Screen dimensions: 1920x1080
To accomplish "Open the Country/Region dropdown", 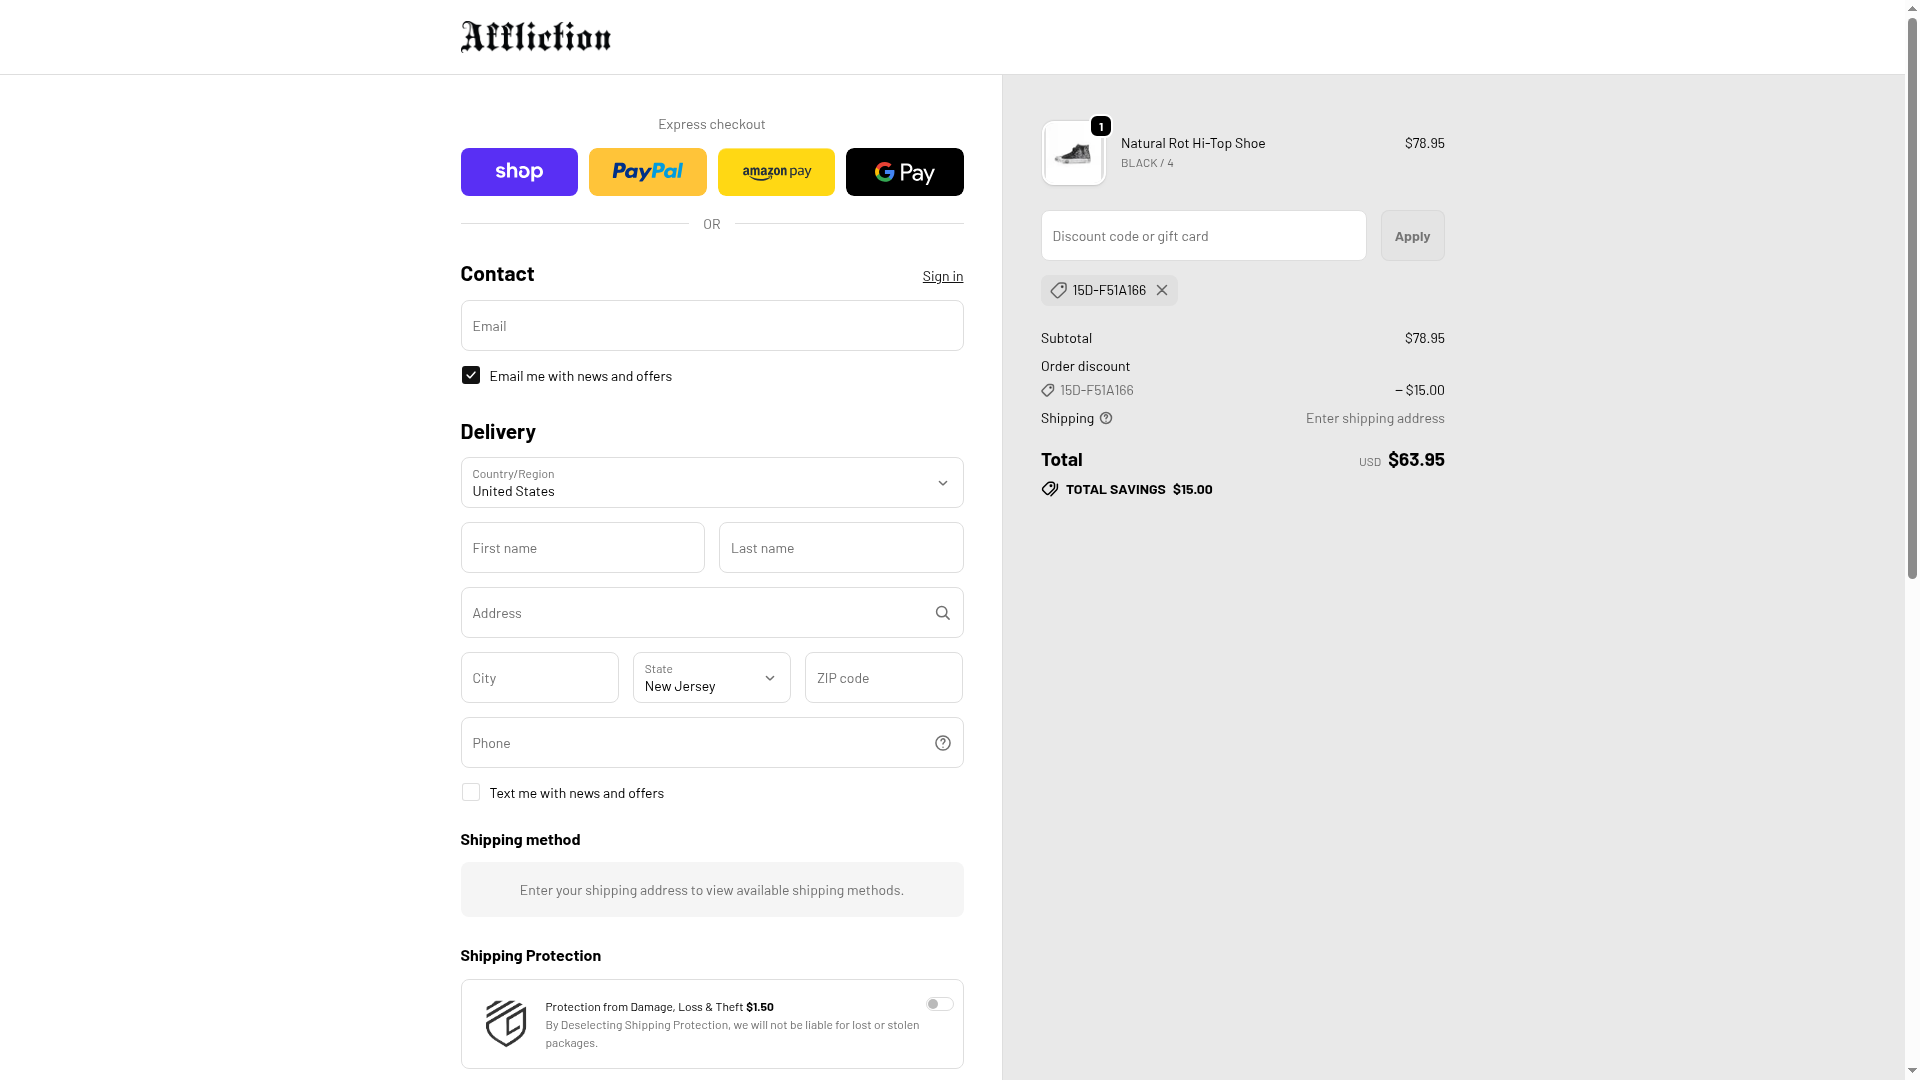I will point(711,483).
